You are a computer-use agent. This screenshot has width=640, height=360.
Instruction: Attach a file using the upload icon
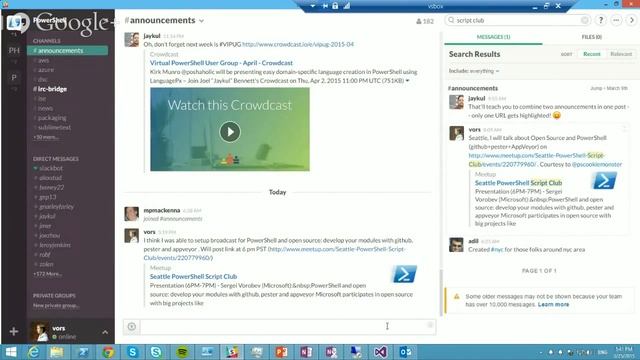pyautogui.click(x=131, y=327)
